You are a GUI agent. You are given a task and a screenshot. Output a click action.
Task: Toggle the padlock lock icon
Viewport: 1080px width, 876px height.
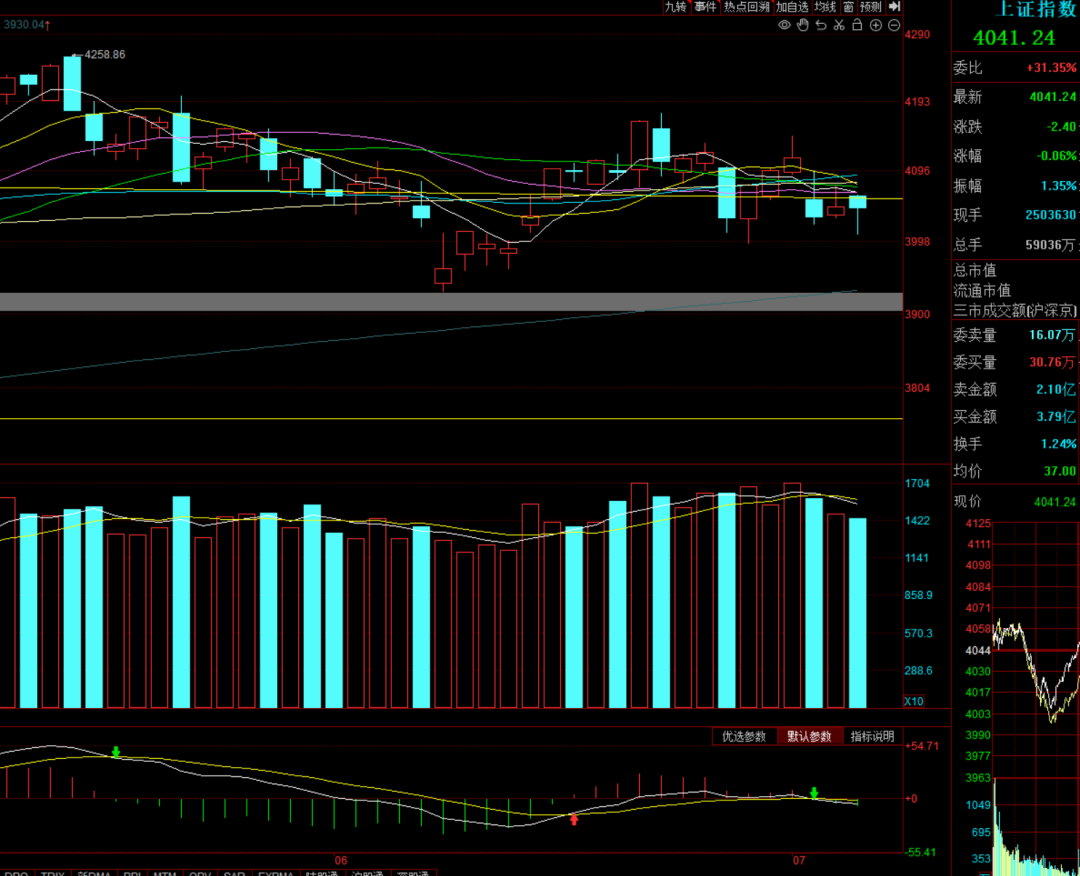(858, 25)
